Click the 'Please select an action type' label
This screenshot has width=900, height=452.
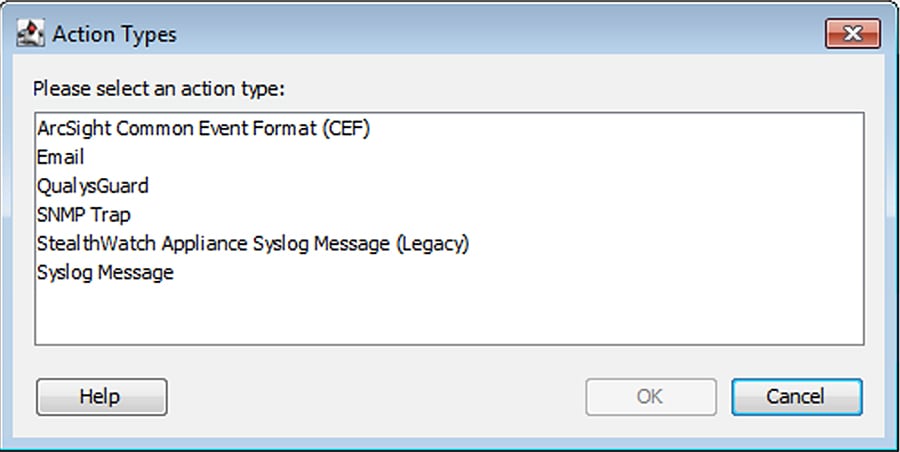point(159,89)
